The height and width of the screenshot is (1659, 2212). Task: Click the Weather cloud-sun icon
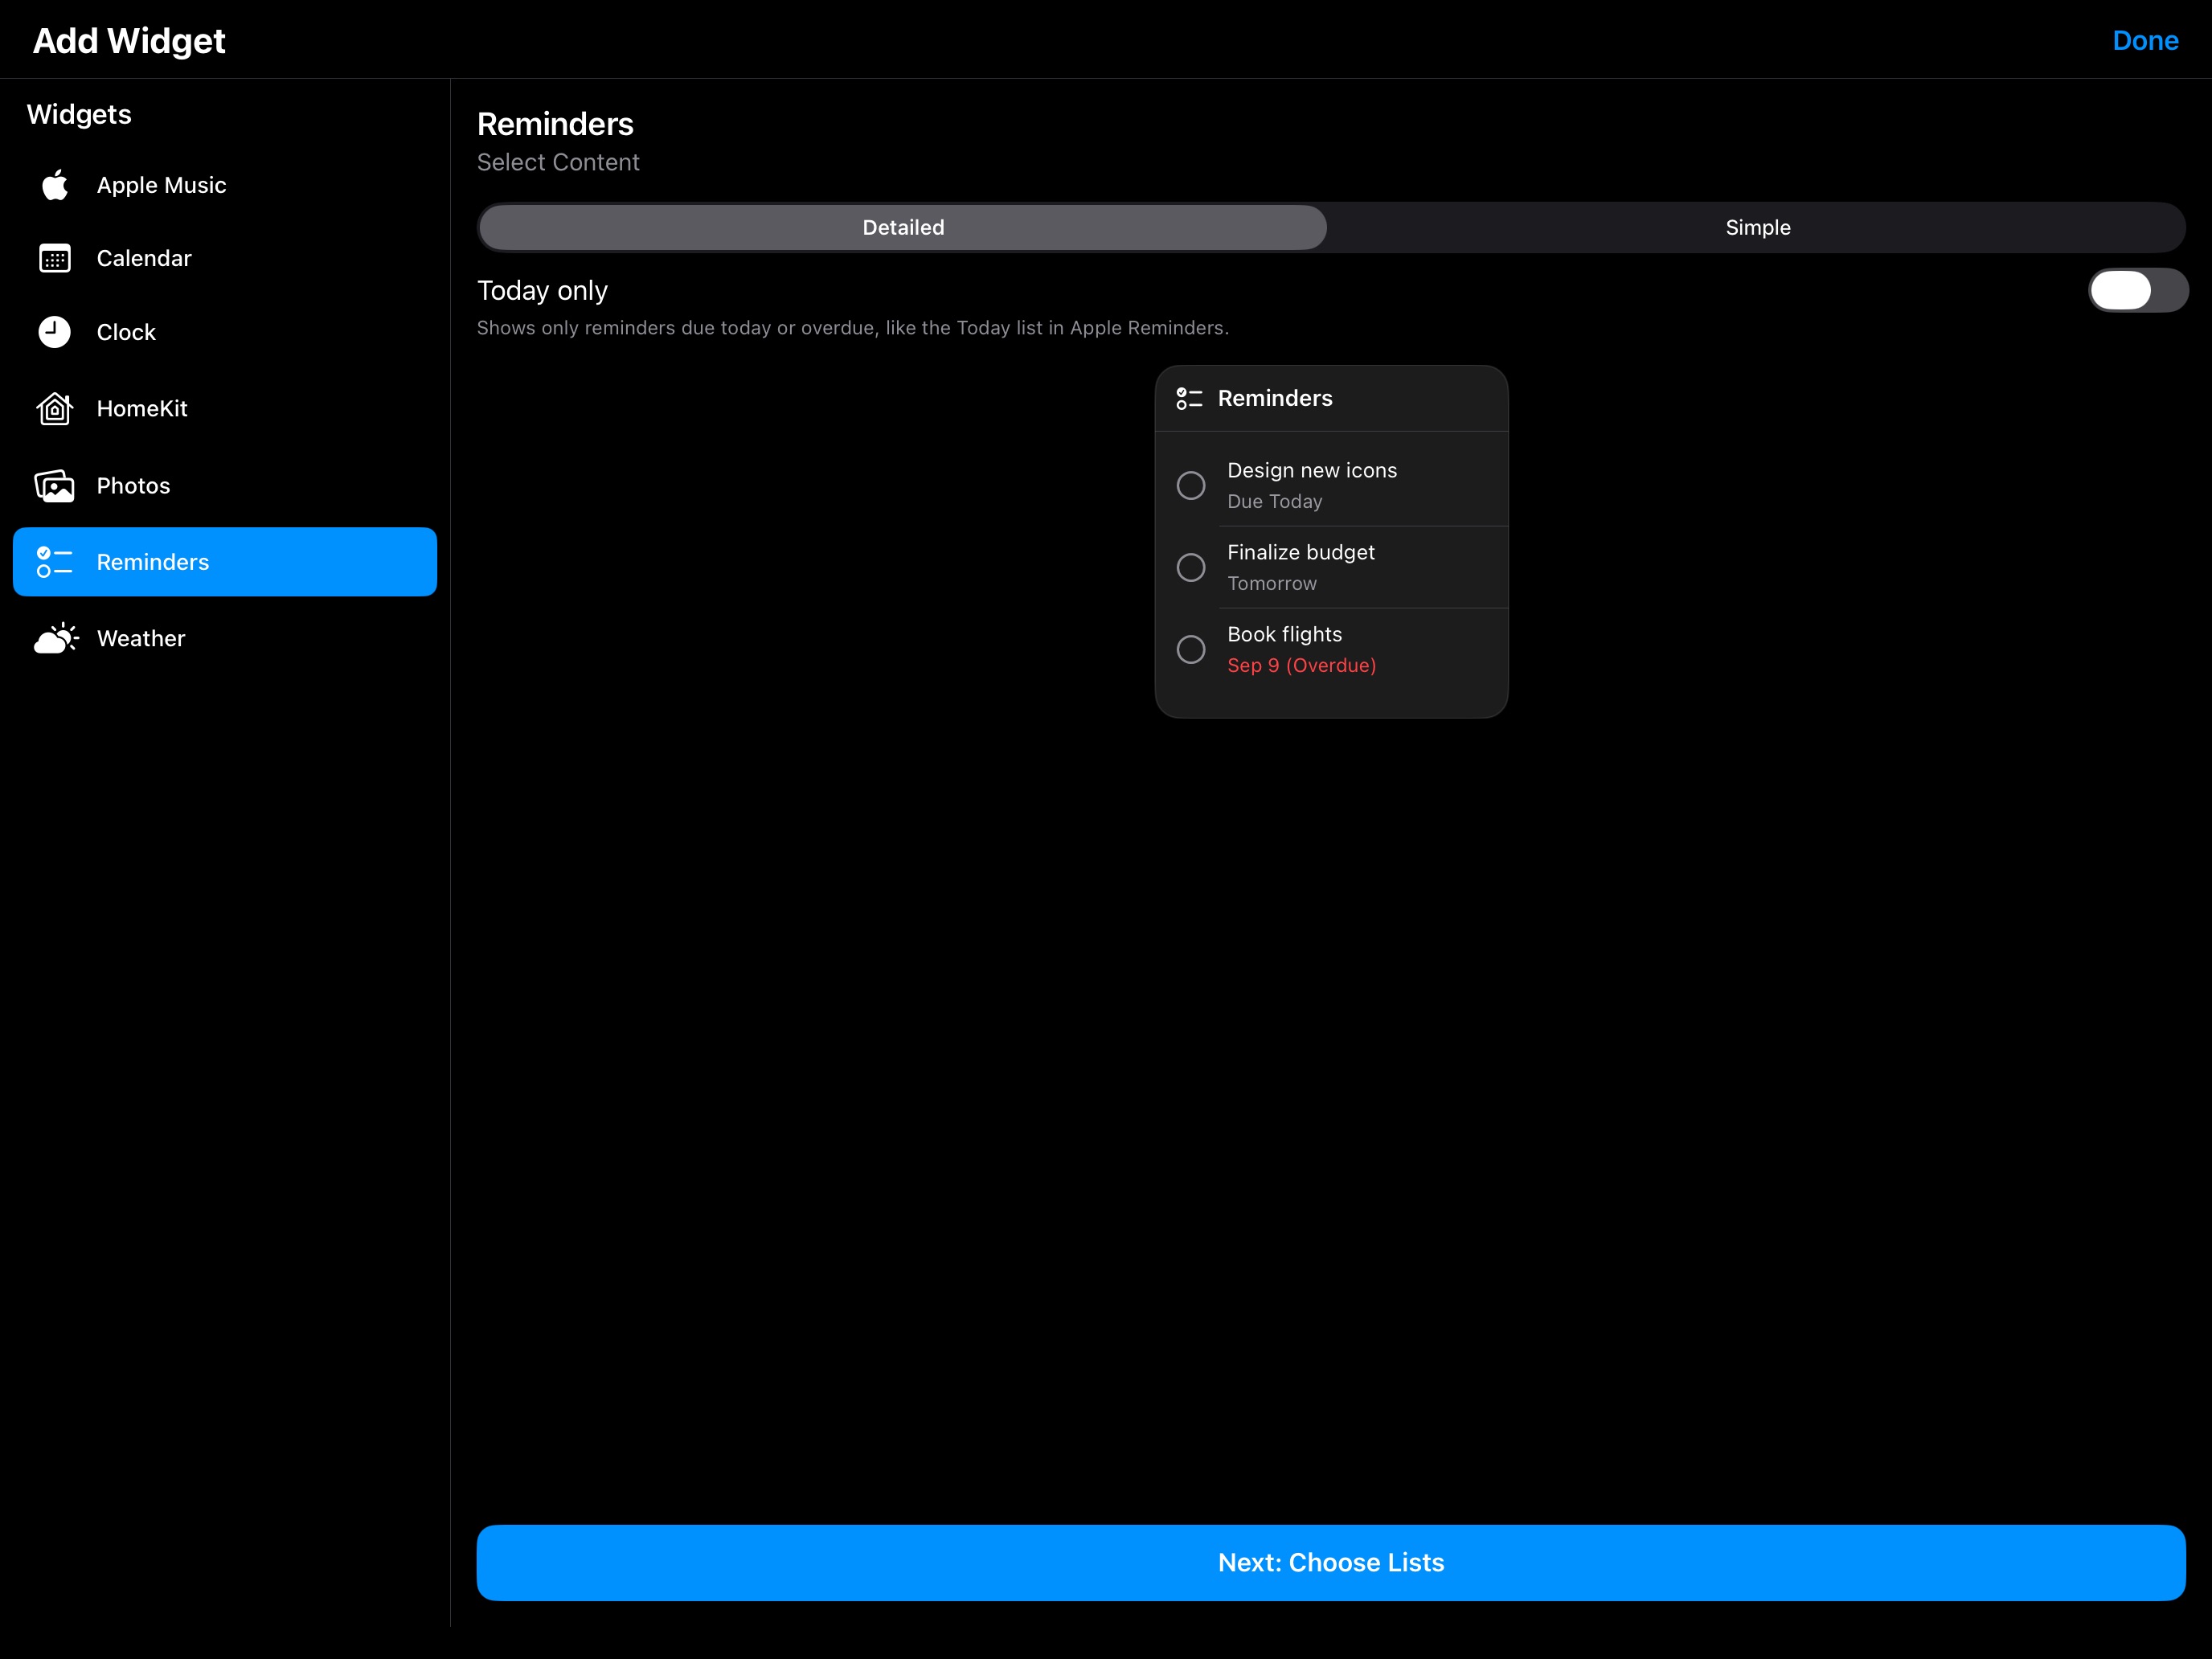point(56,638)
